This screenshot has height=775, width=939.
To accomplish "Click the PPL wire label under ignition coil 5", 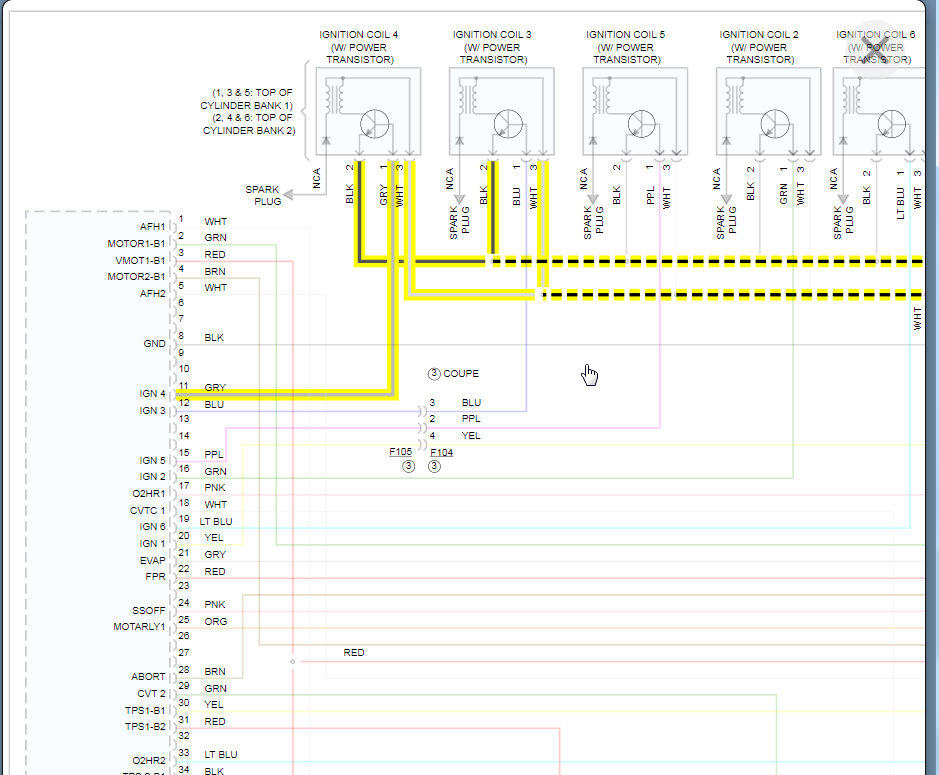I will coord(650,196).
